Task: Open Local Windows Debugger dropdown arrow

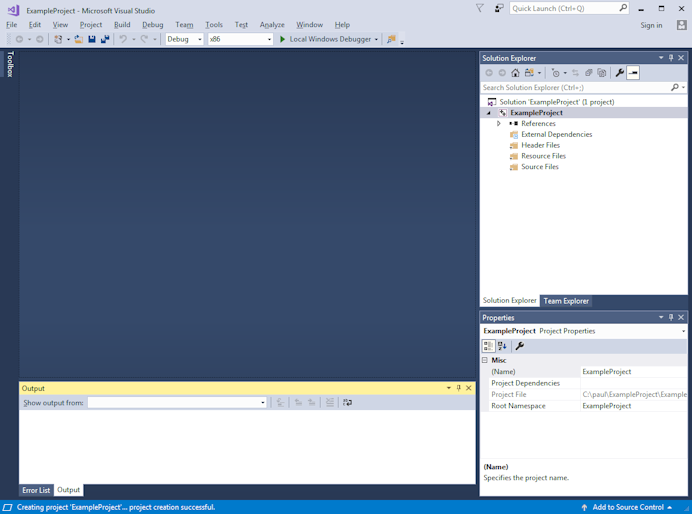Action: coord(376,39)
